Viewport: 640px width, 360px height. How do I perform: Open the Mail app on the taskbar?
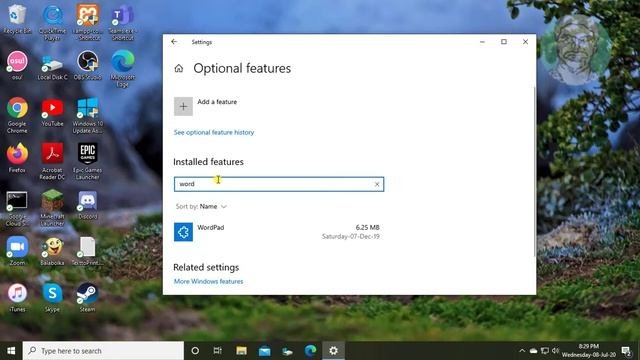(x=264, y=351)
